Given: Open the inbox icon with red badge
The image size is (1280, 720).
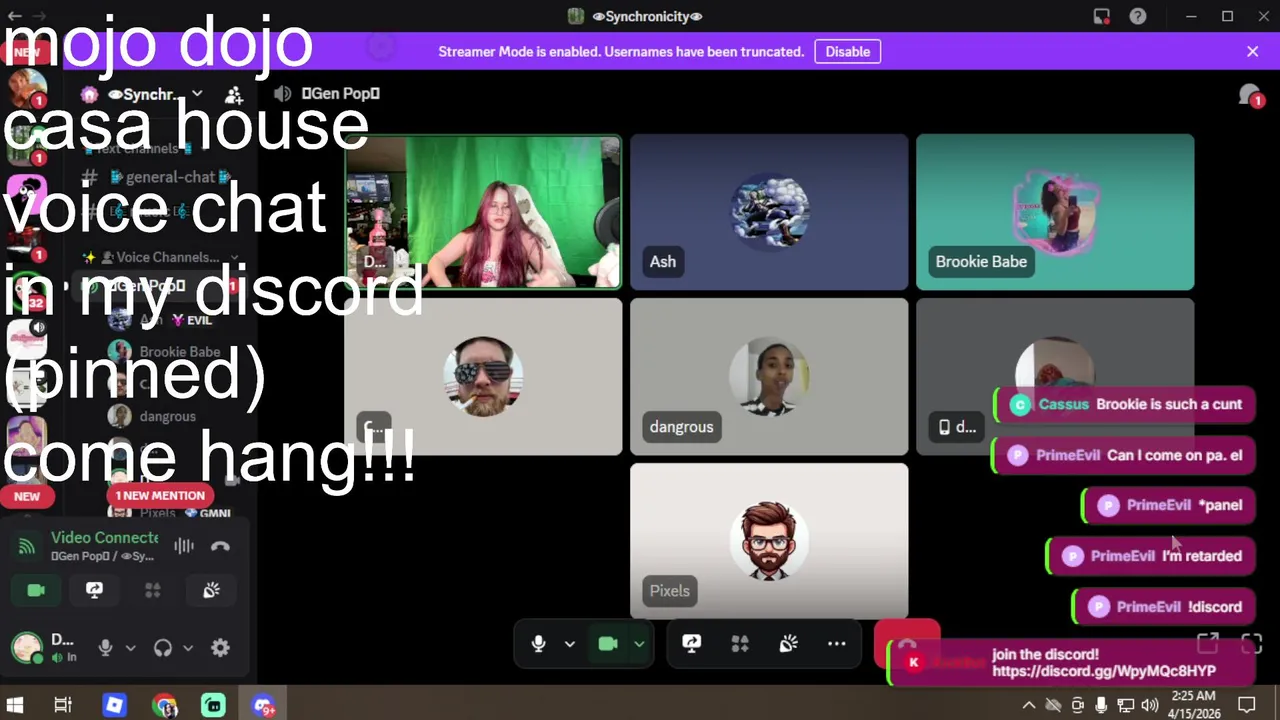Looking at the screenshot, I should pyautogui.click(x=1251, y=95).
